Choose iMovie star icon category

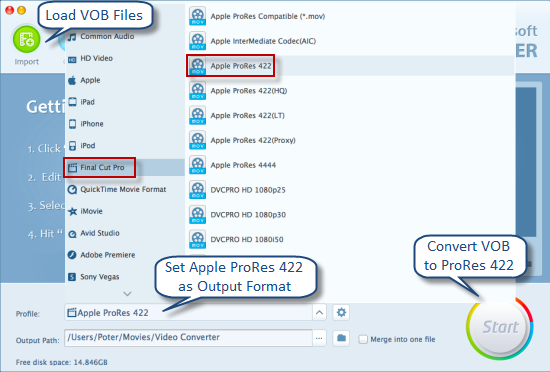(72, 211)
